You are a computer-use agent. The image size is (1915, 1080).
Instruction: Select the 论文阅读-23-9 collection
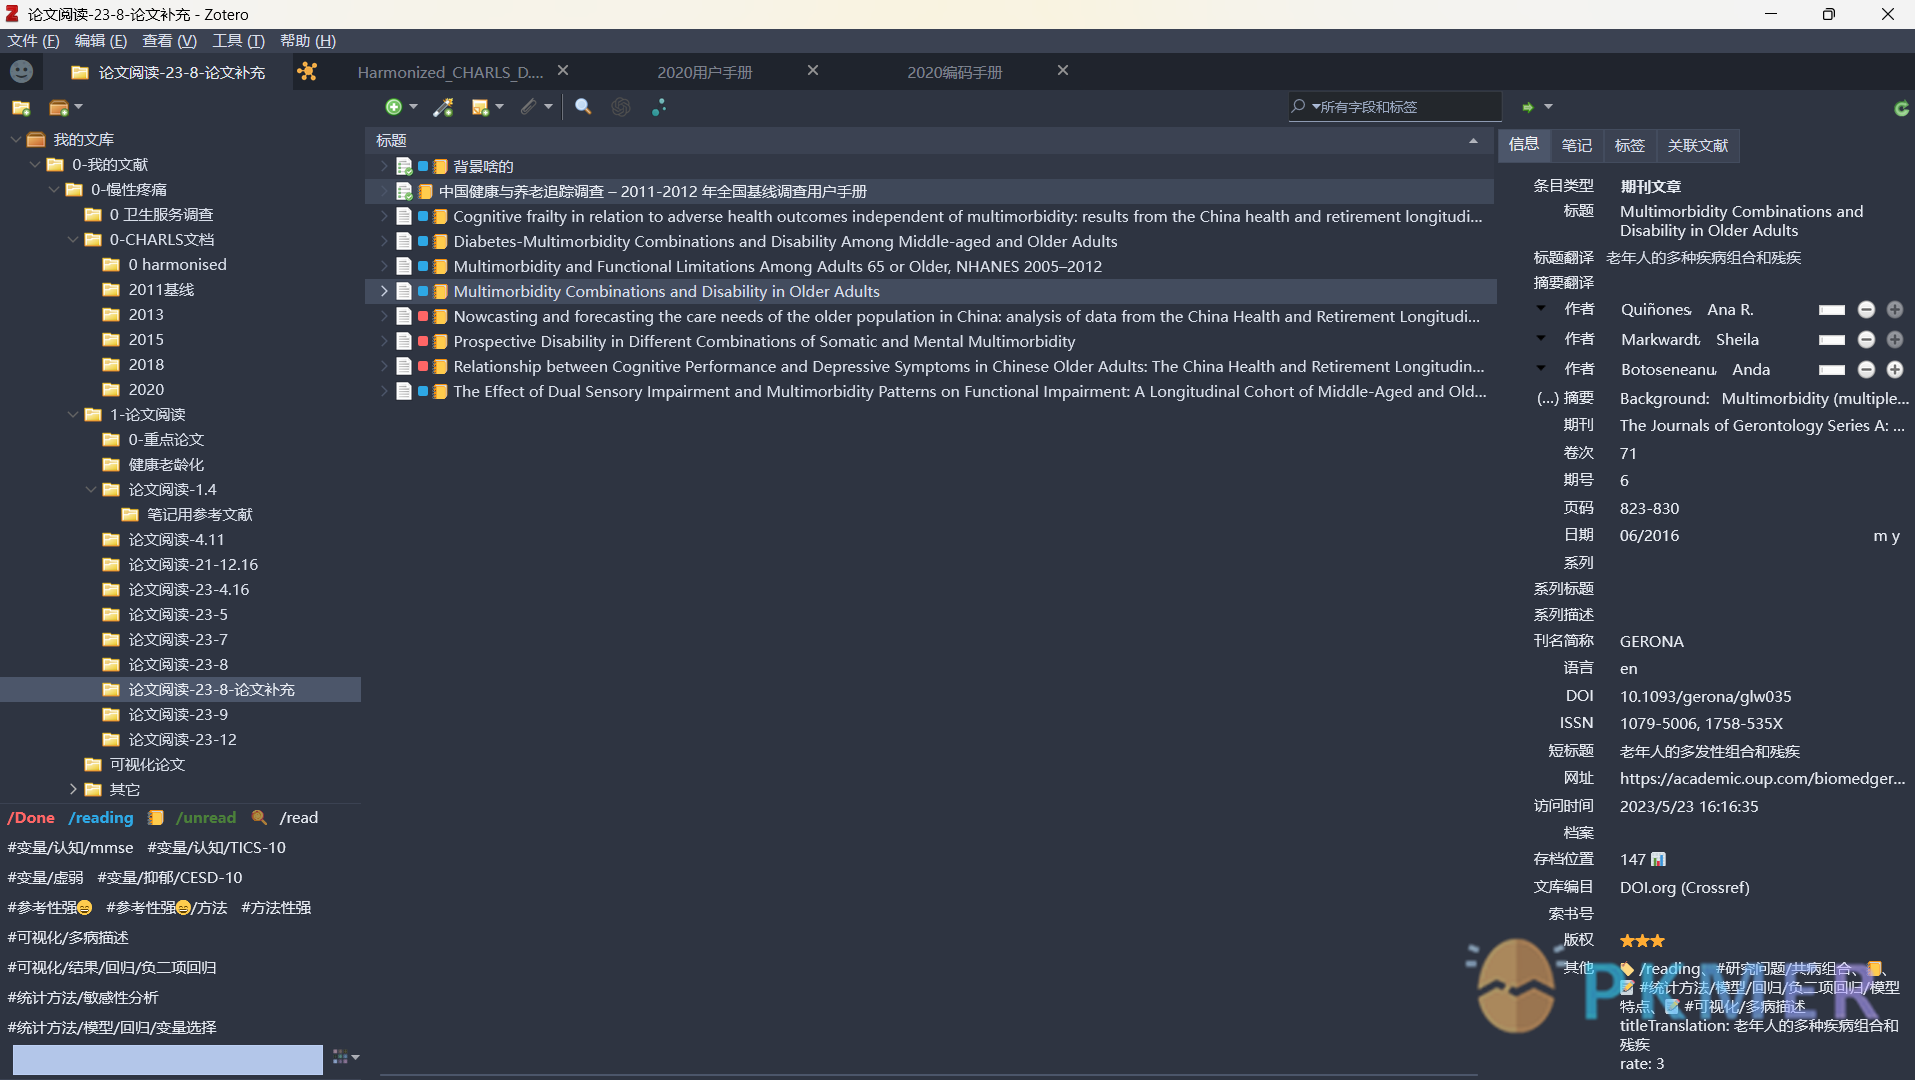(x=178, y=714)
